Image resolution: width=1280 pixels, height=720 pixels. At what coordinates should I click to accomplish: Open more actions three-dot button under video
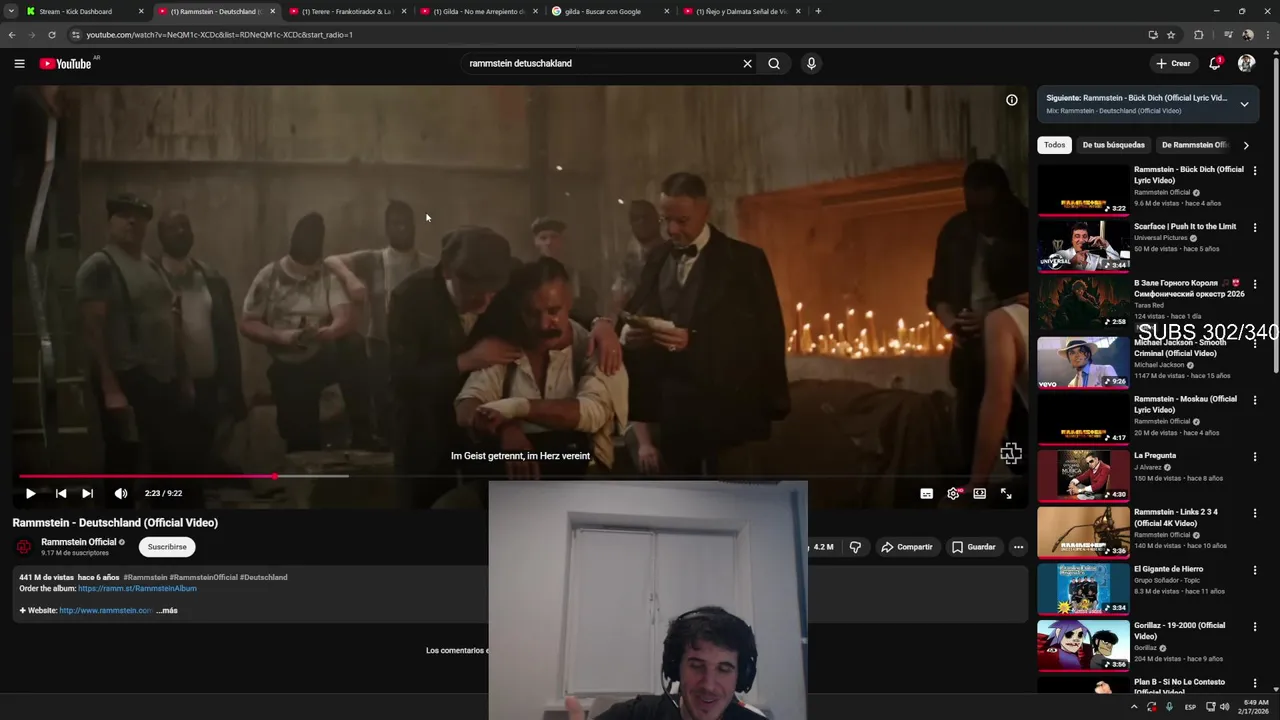coord(1018,547)
